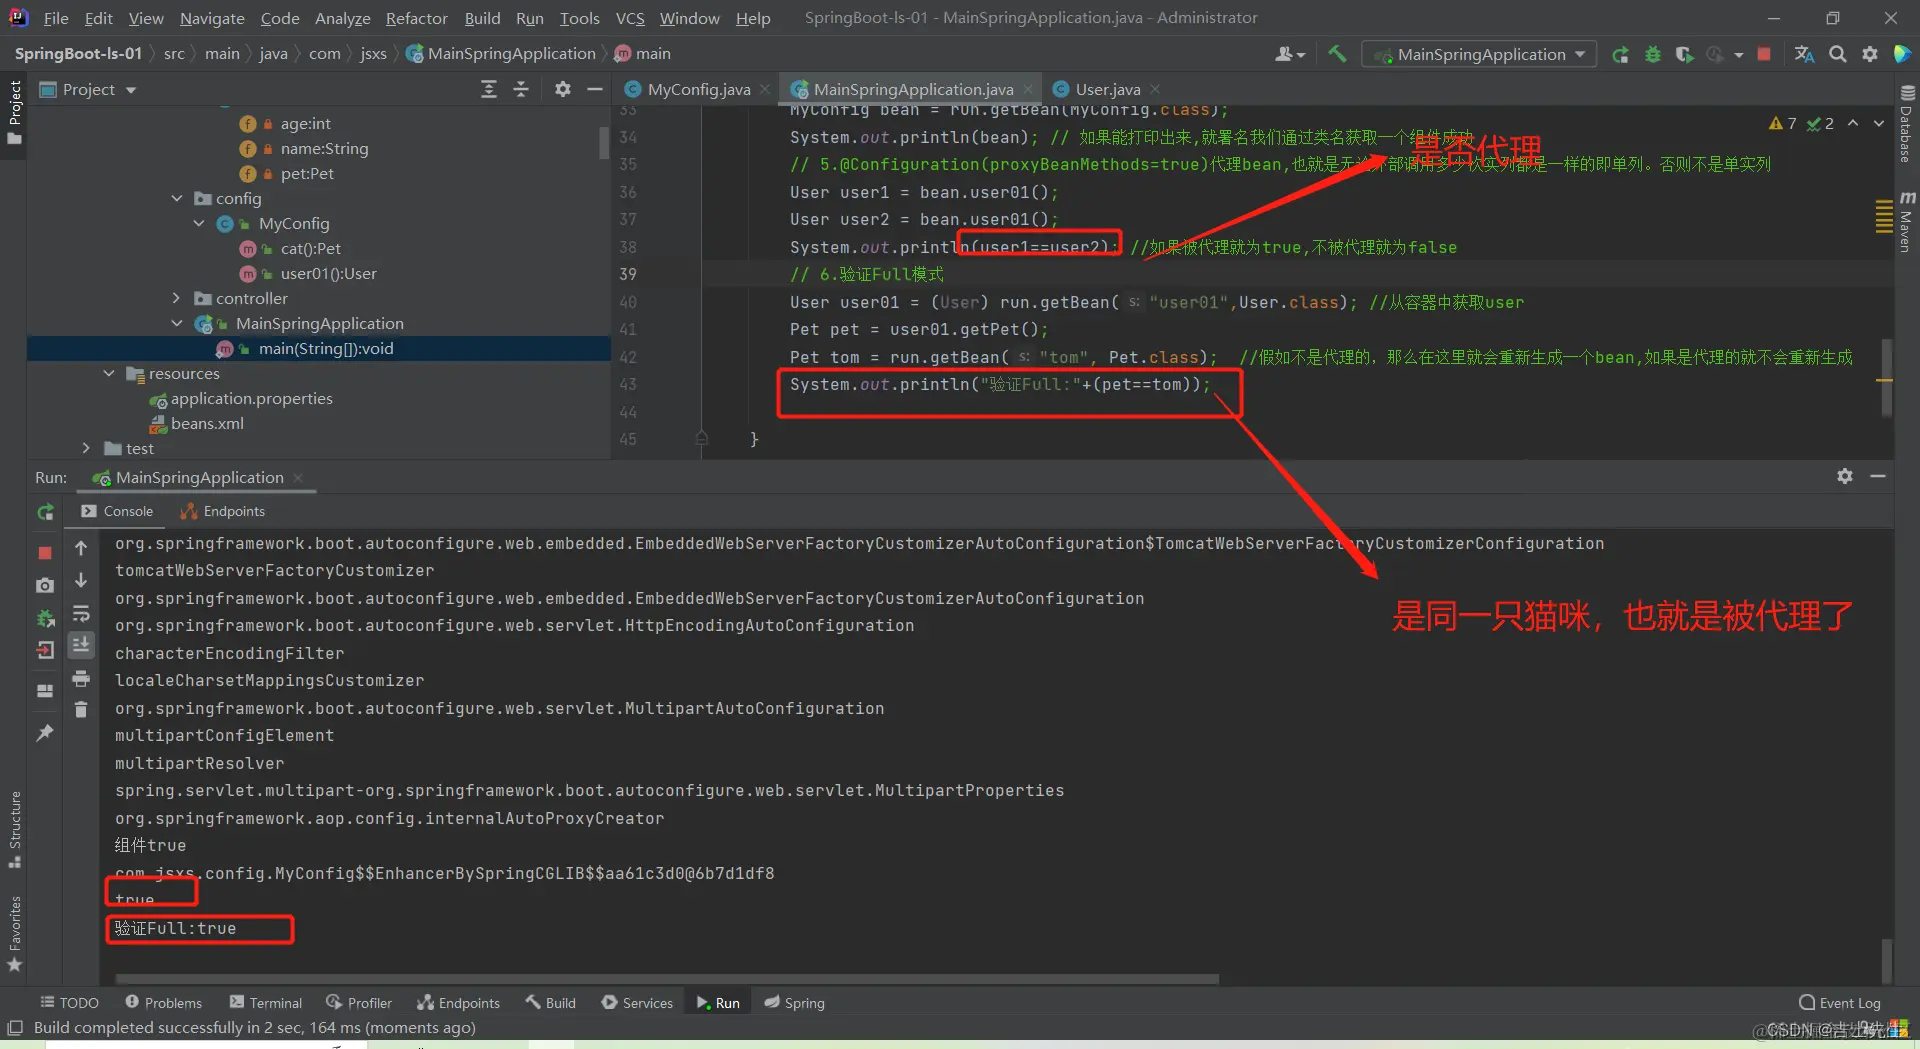Image resolution: width=1920 pixels, height=1049 pixels.
Task: Click the Build project hammer icon
Action: (x=1337, y=54)
